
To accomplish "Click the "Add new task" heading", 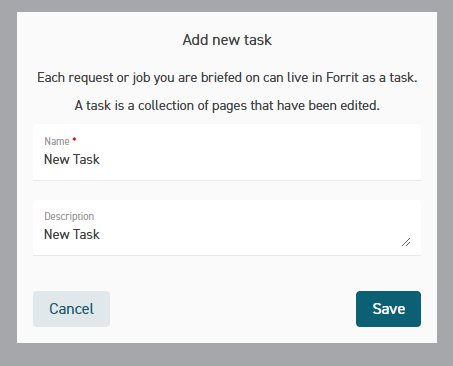I will click(227, 40).
